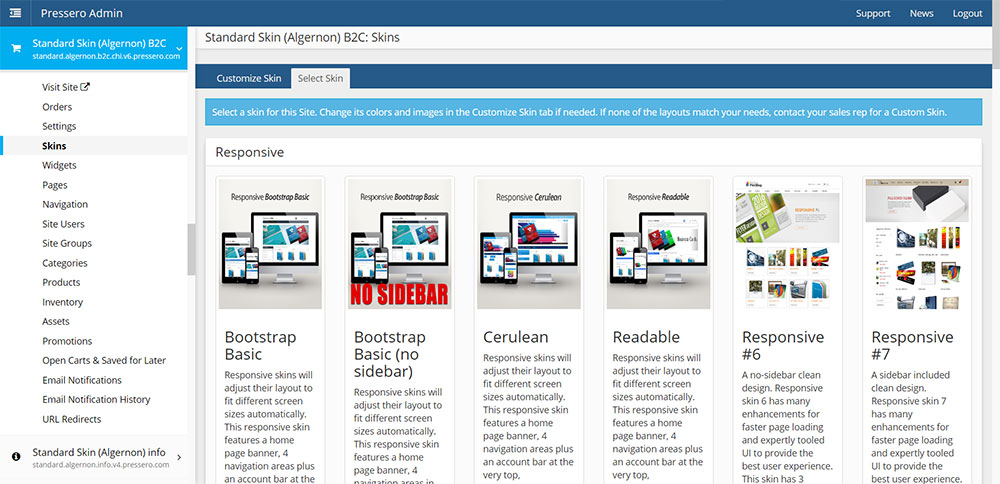Click Logout in top bar
Screen dimensions: 1000x484
tap(967, 13)
